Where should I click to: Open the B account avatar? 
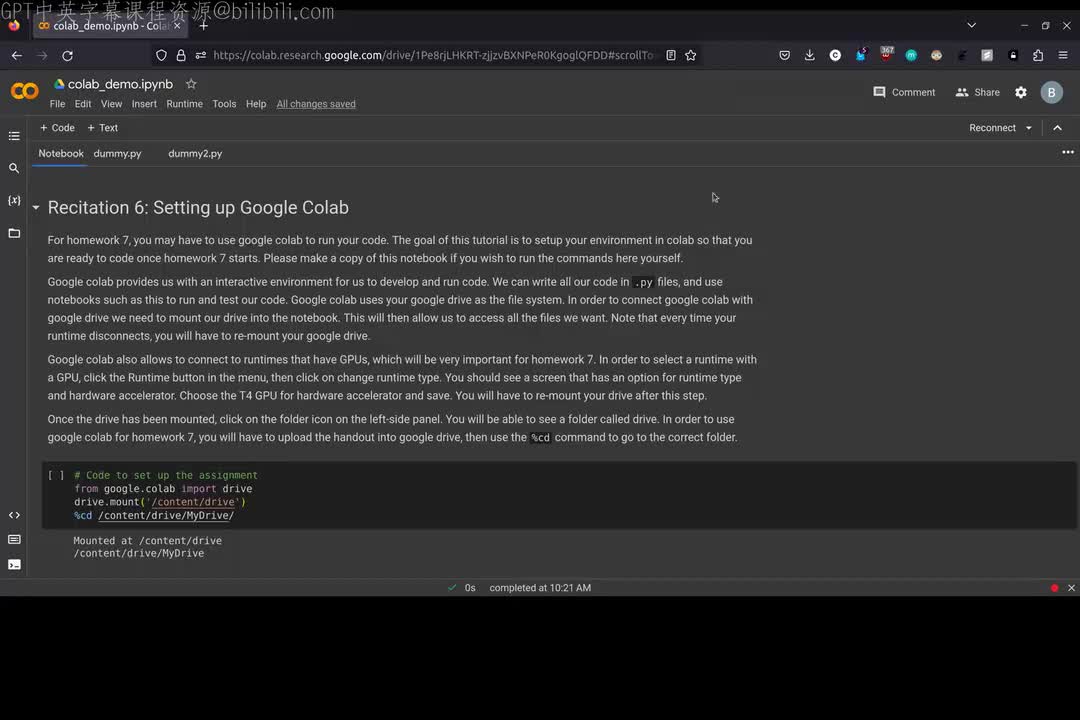click(x=1051, y=92)
